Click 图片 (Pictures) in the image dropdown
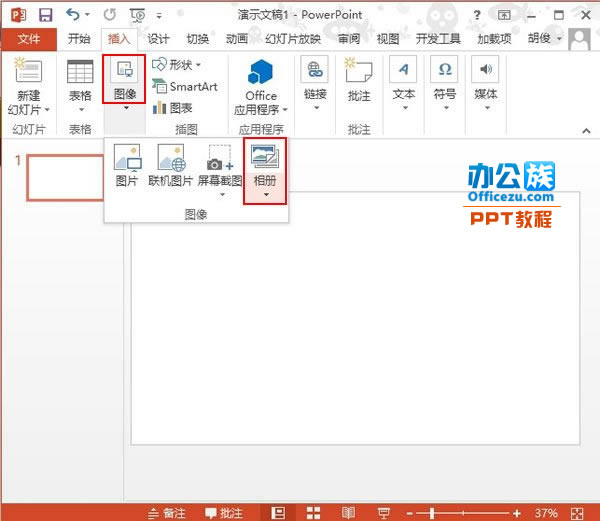This screenshot has width=600, height=521. pos(127,165)
